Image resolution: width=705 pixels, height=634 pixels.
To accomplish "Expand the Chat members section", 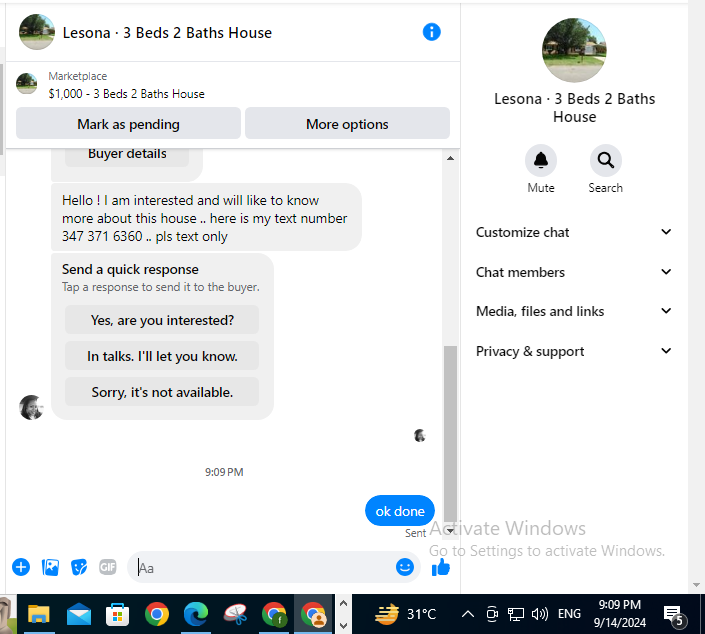I will [574, 272].
